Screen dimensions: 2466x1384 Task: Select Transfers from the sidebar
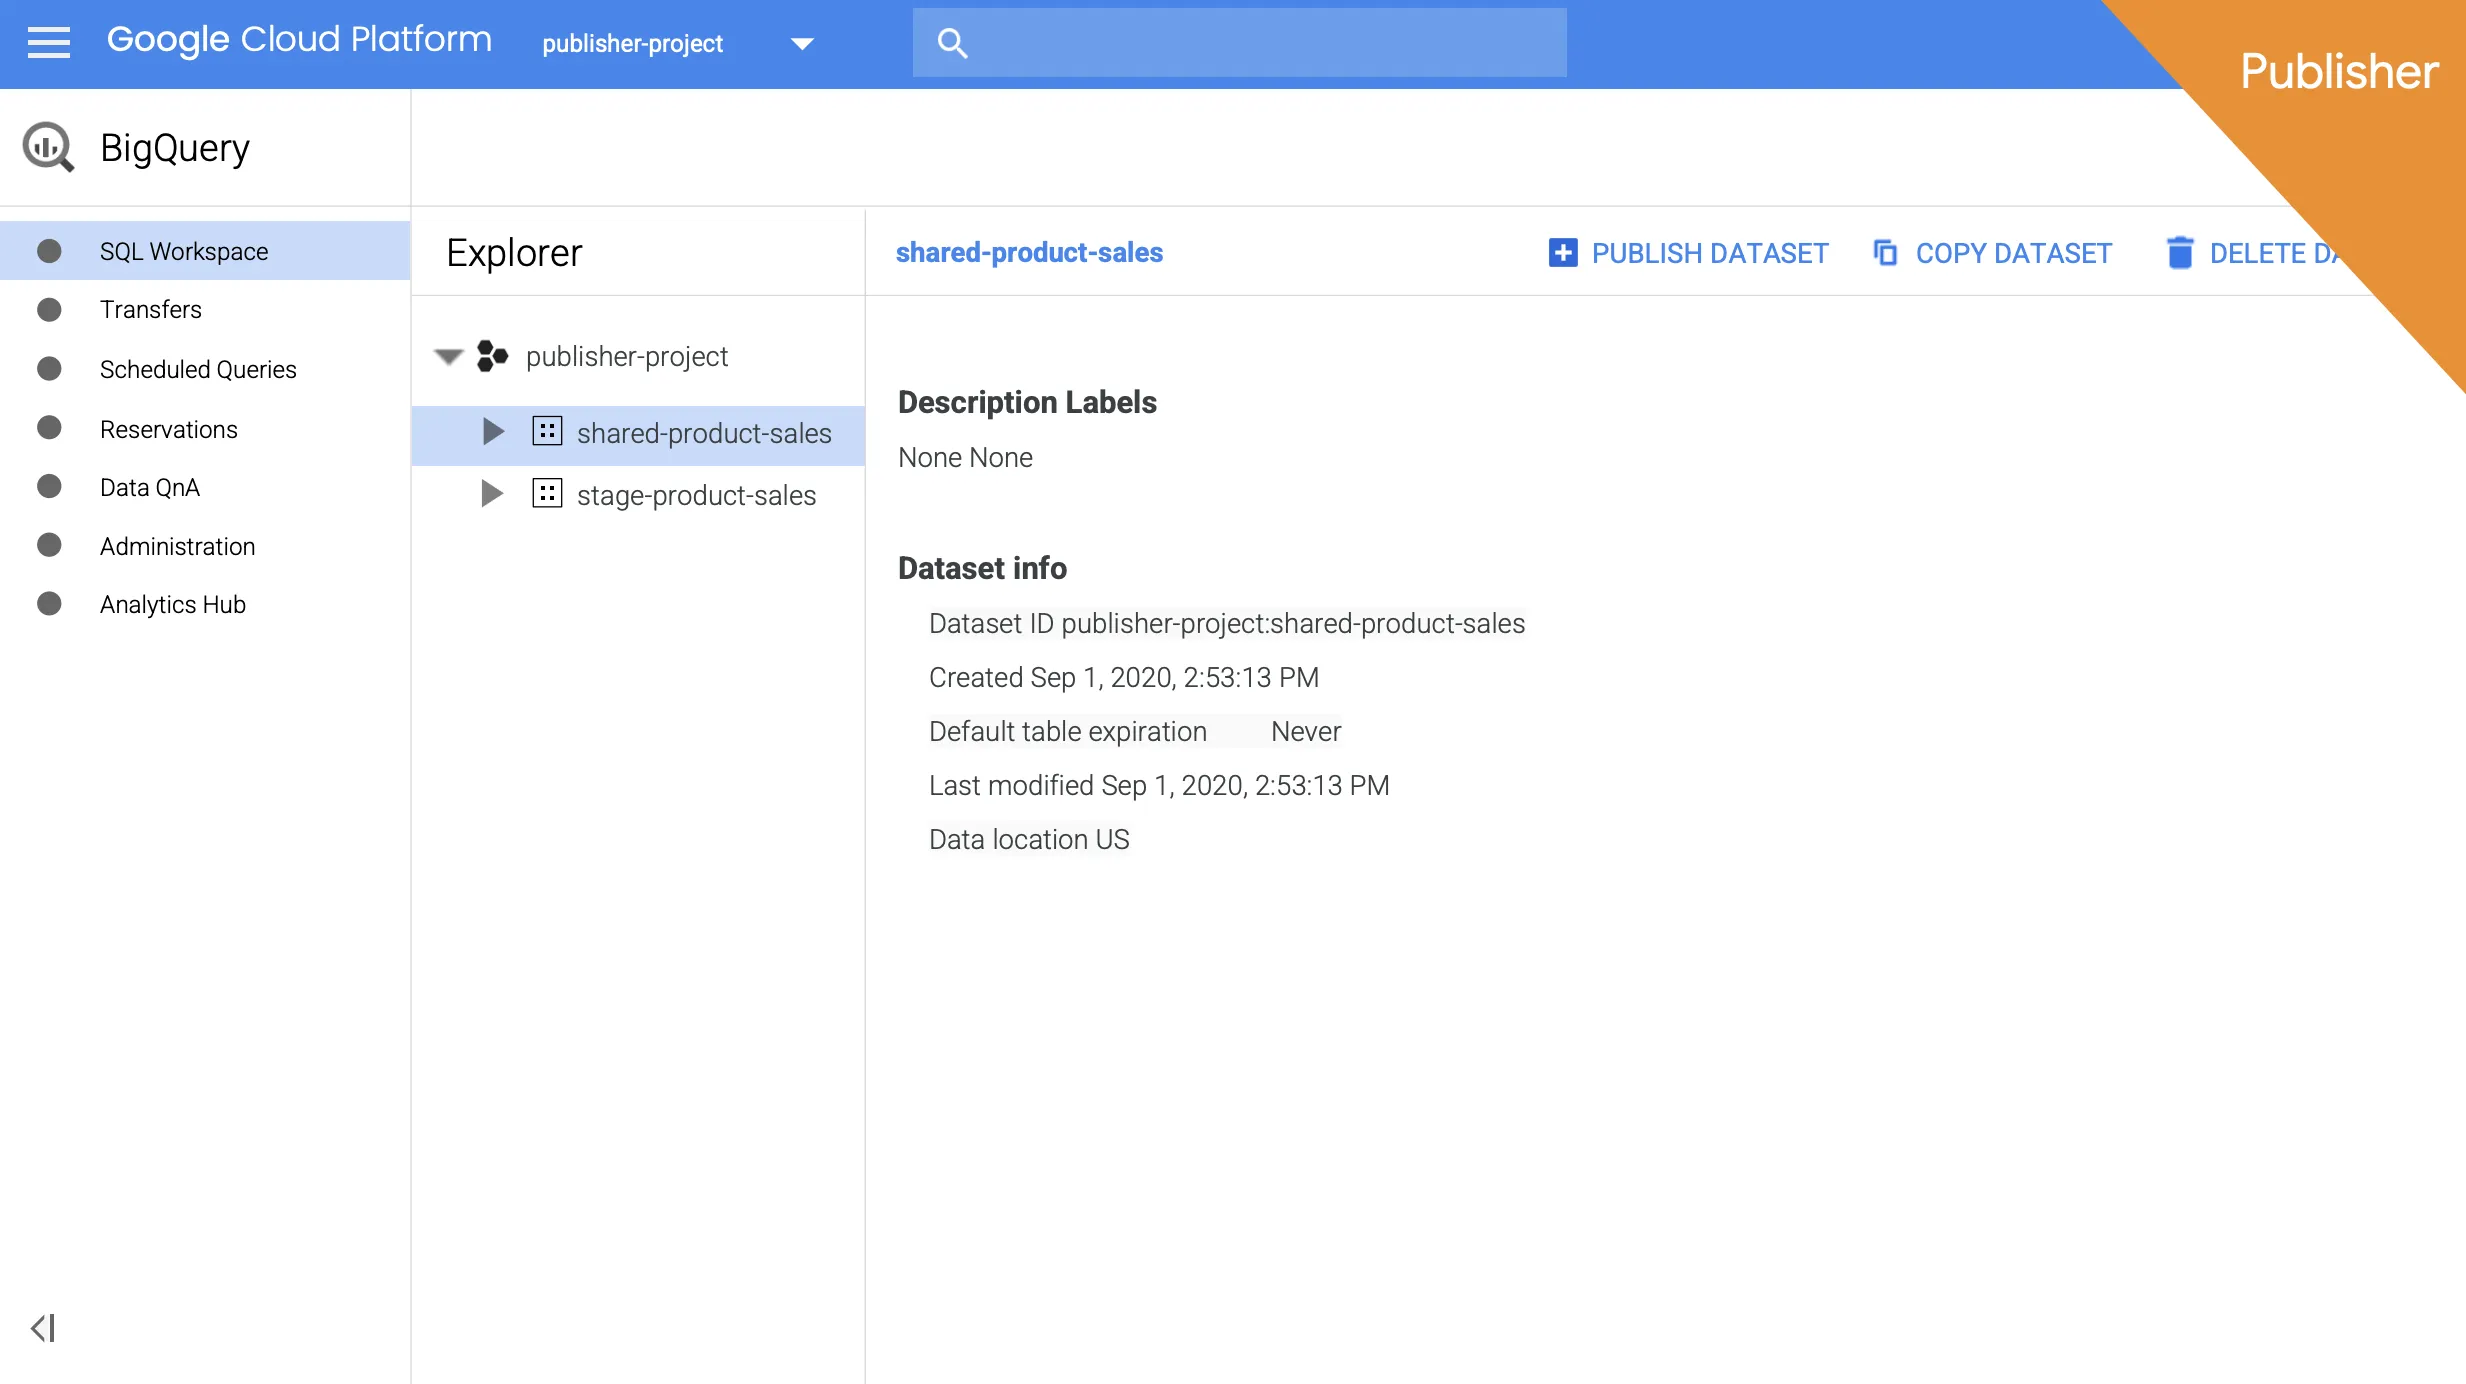coord(151,310)
